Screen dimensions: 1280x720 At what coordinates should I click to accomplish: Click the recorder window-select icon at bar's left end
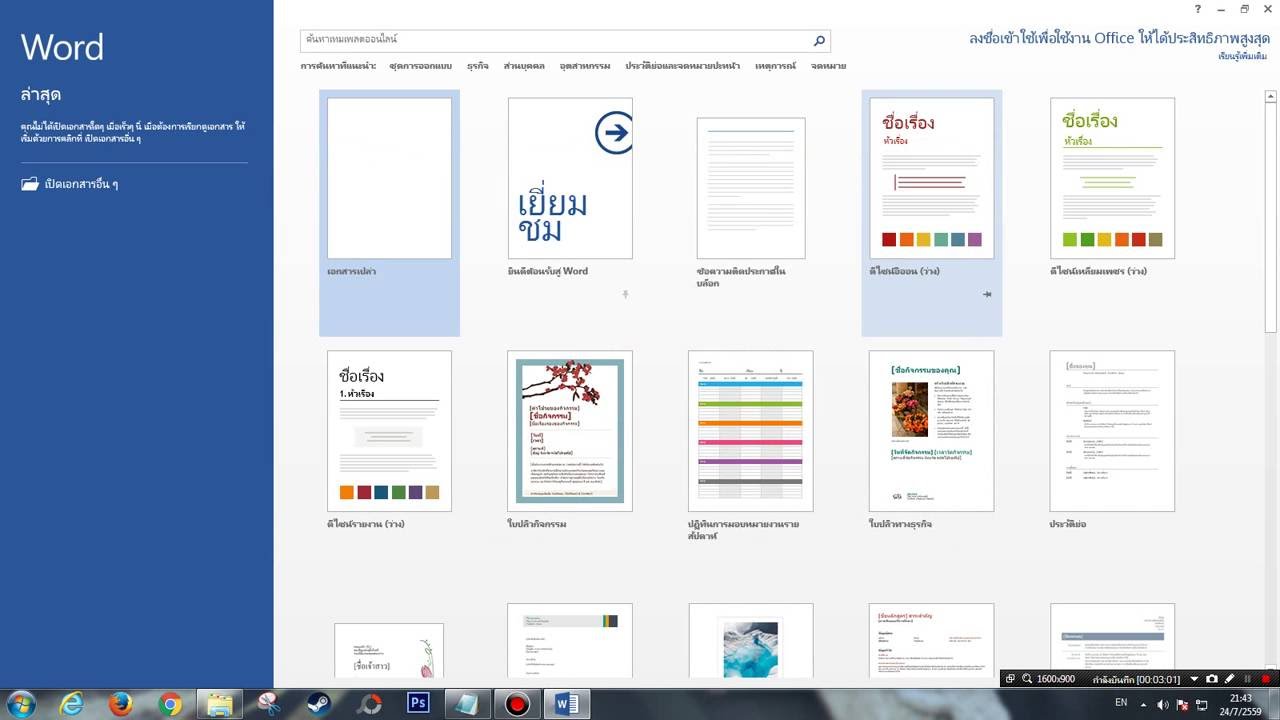(1010, 679)
